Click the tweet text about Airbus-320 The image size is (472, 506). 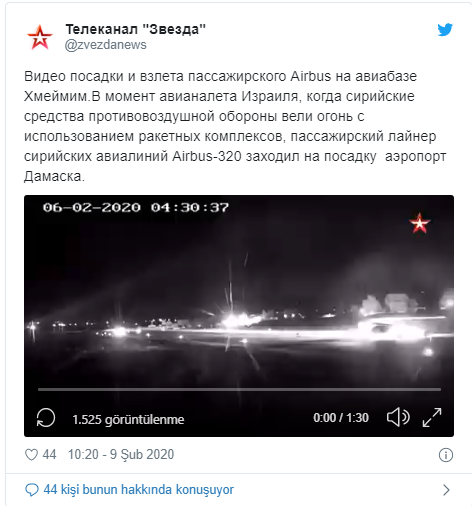235,126
